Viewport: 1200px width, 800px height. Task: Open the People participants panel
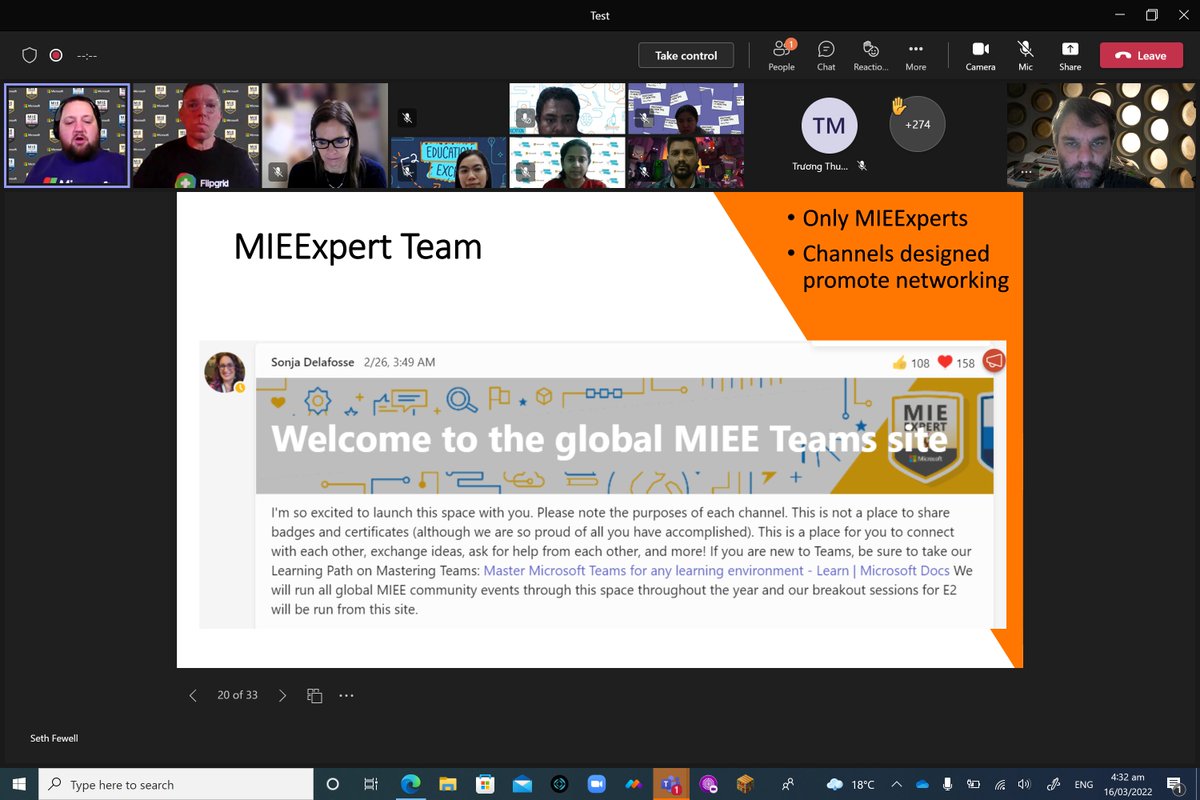pos(782,55)
